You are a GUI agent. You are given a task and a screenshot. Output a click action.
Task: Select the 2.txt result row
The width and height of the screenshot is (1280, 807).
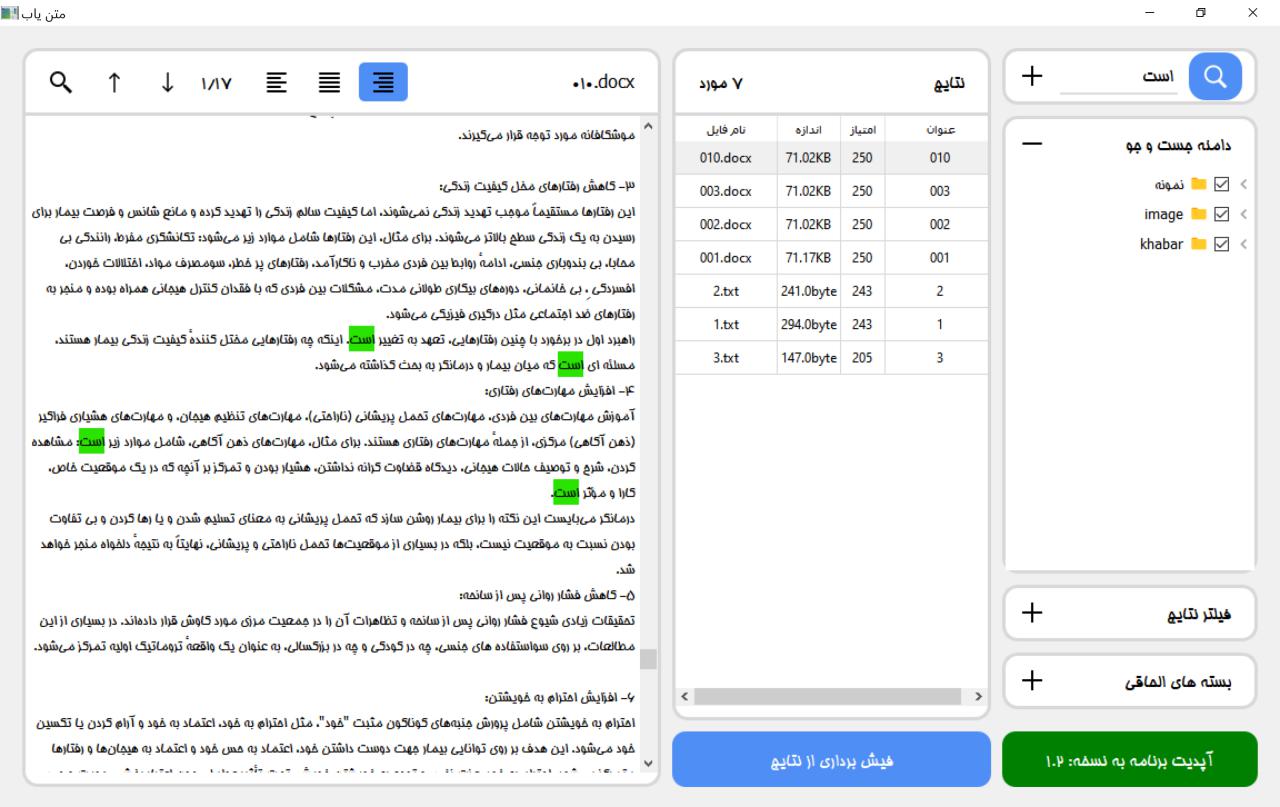pos(831,291)
